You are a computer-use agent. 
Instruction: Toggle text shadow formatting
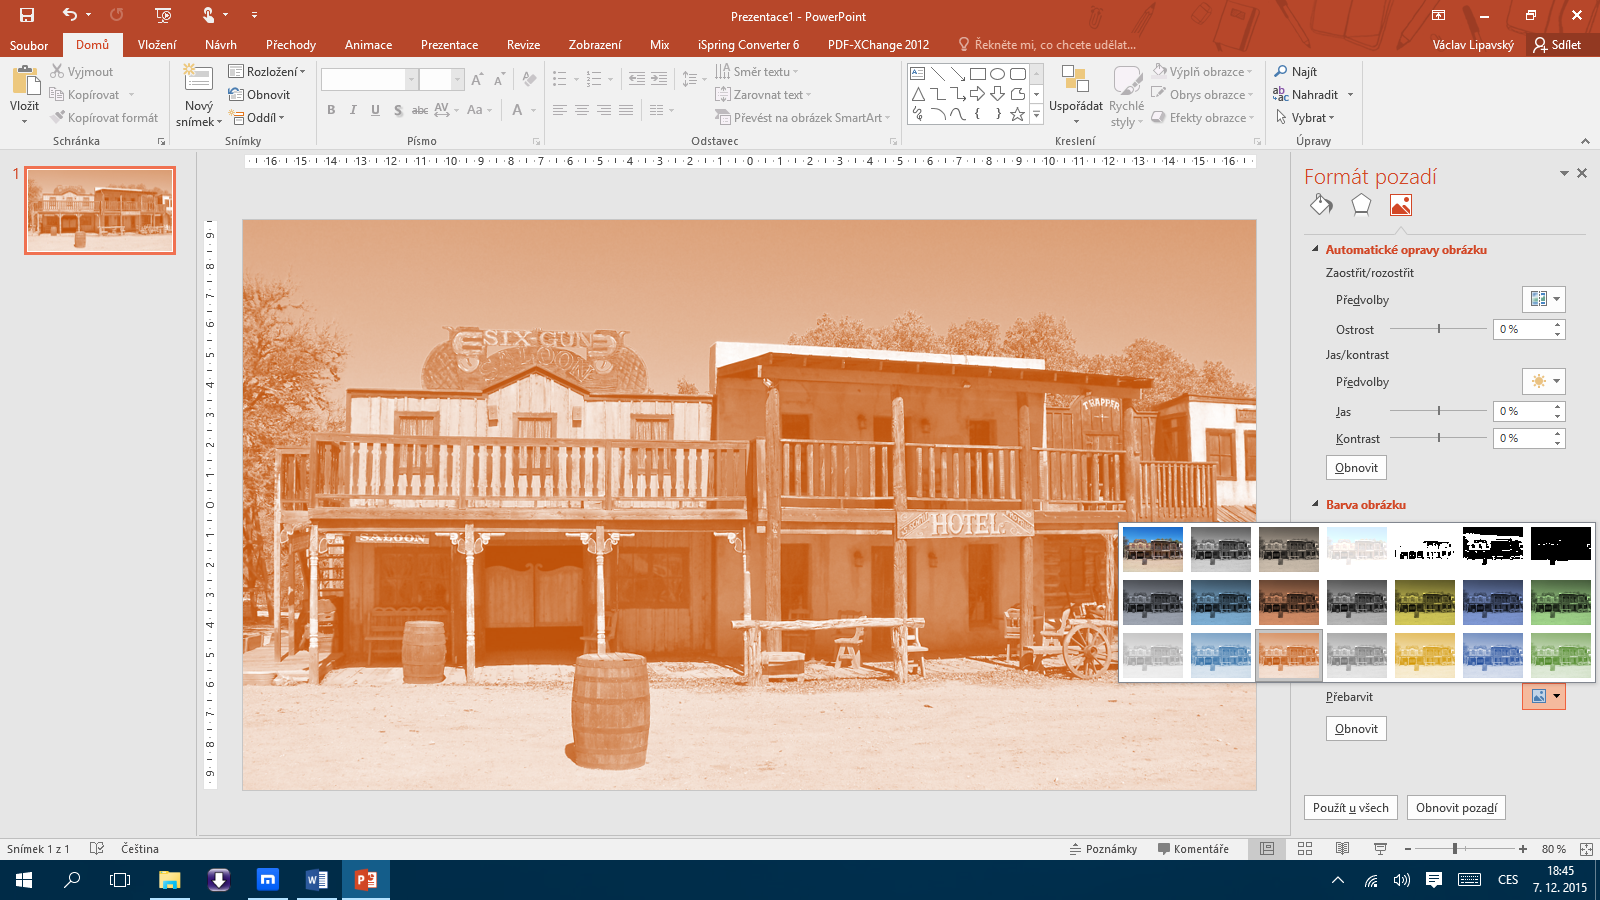pos(398,110)
